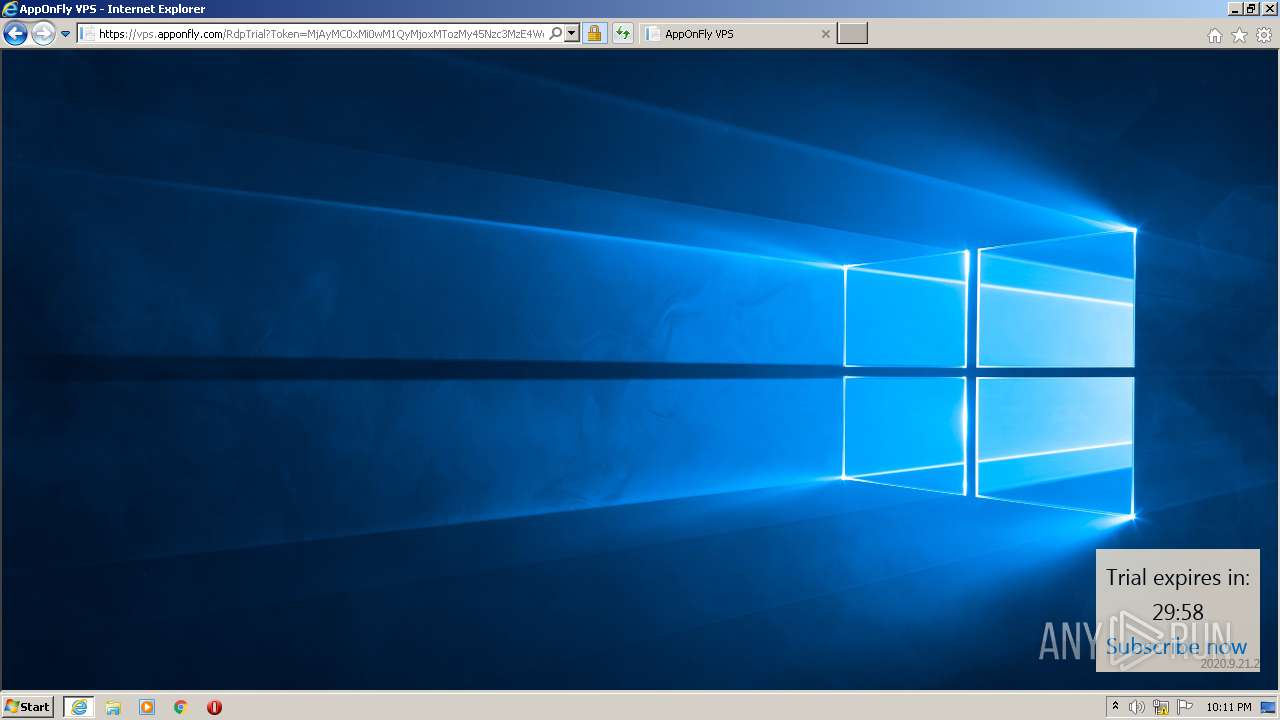The image size is (1280, 720).
Task: Show the security report lock icon
Action: pos(594,34)
